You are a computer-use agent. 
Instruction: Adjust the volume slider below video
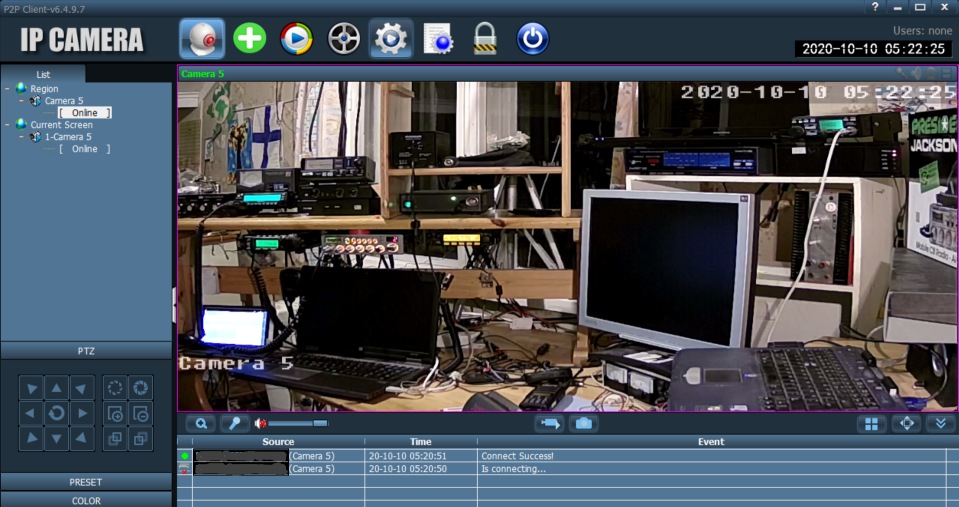[298, 423]
